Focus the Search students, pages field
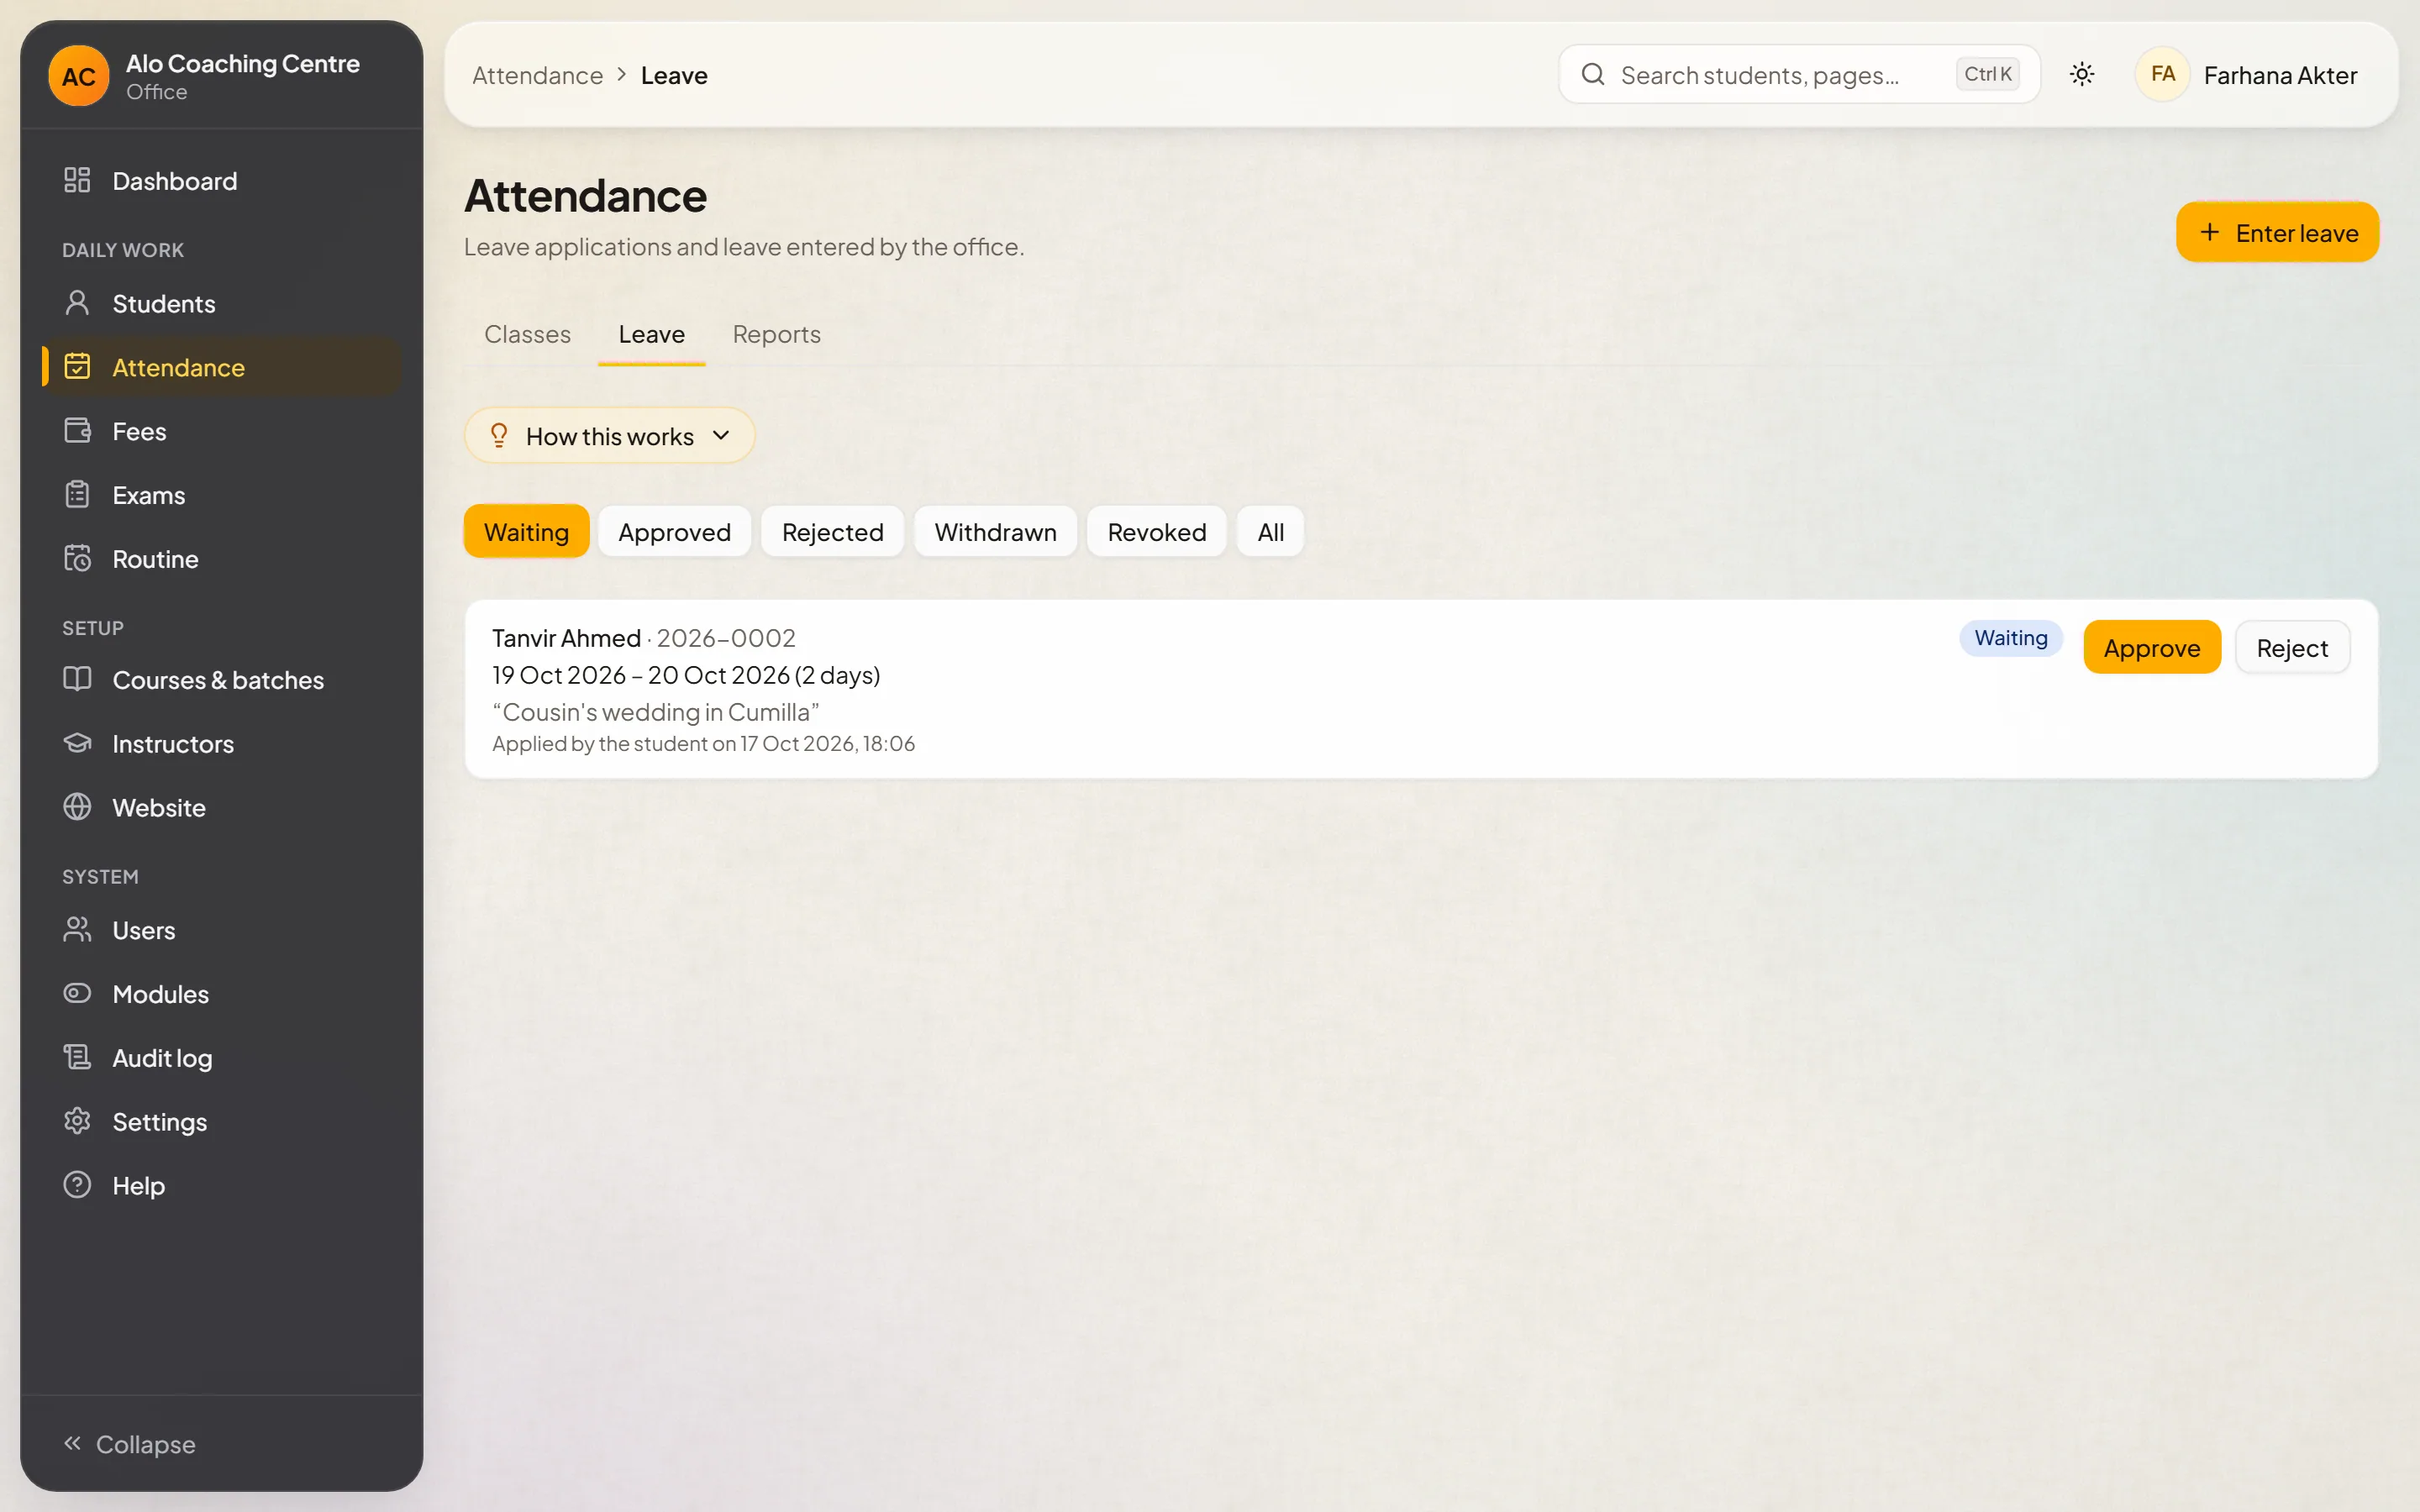The height and width of the screenshot is (1512, 2420). point(1799,74)
